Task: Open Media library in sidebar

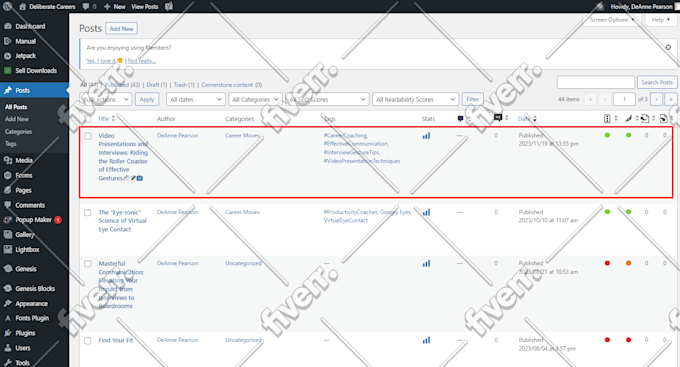Action: [x=24, y=160]
